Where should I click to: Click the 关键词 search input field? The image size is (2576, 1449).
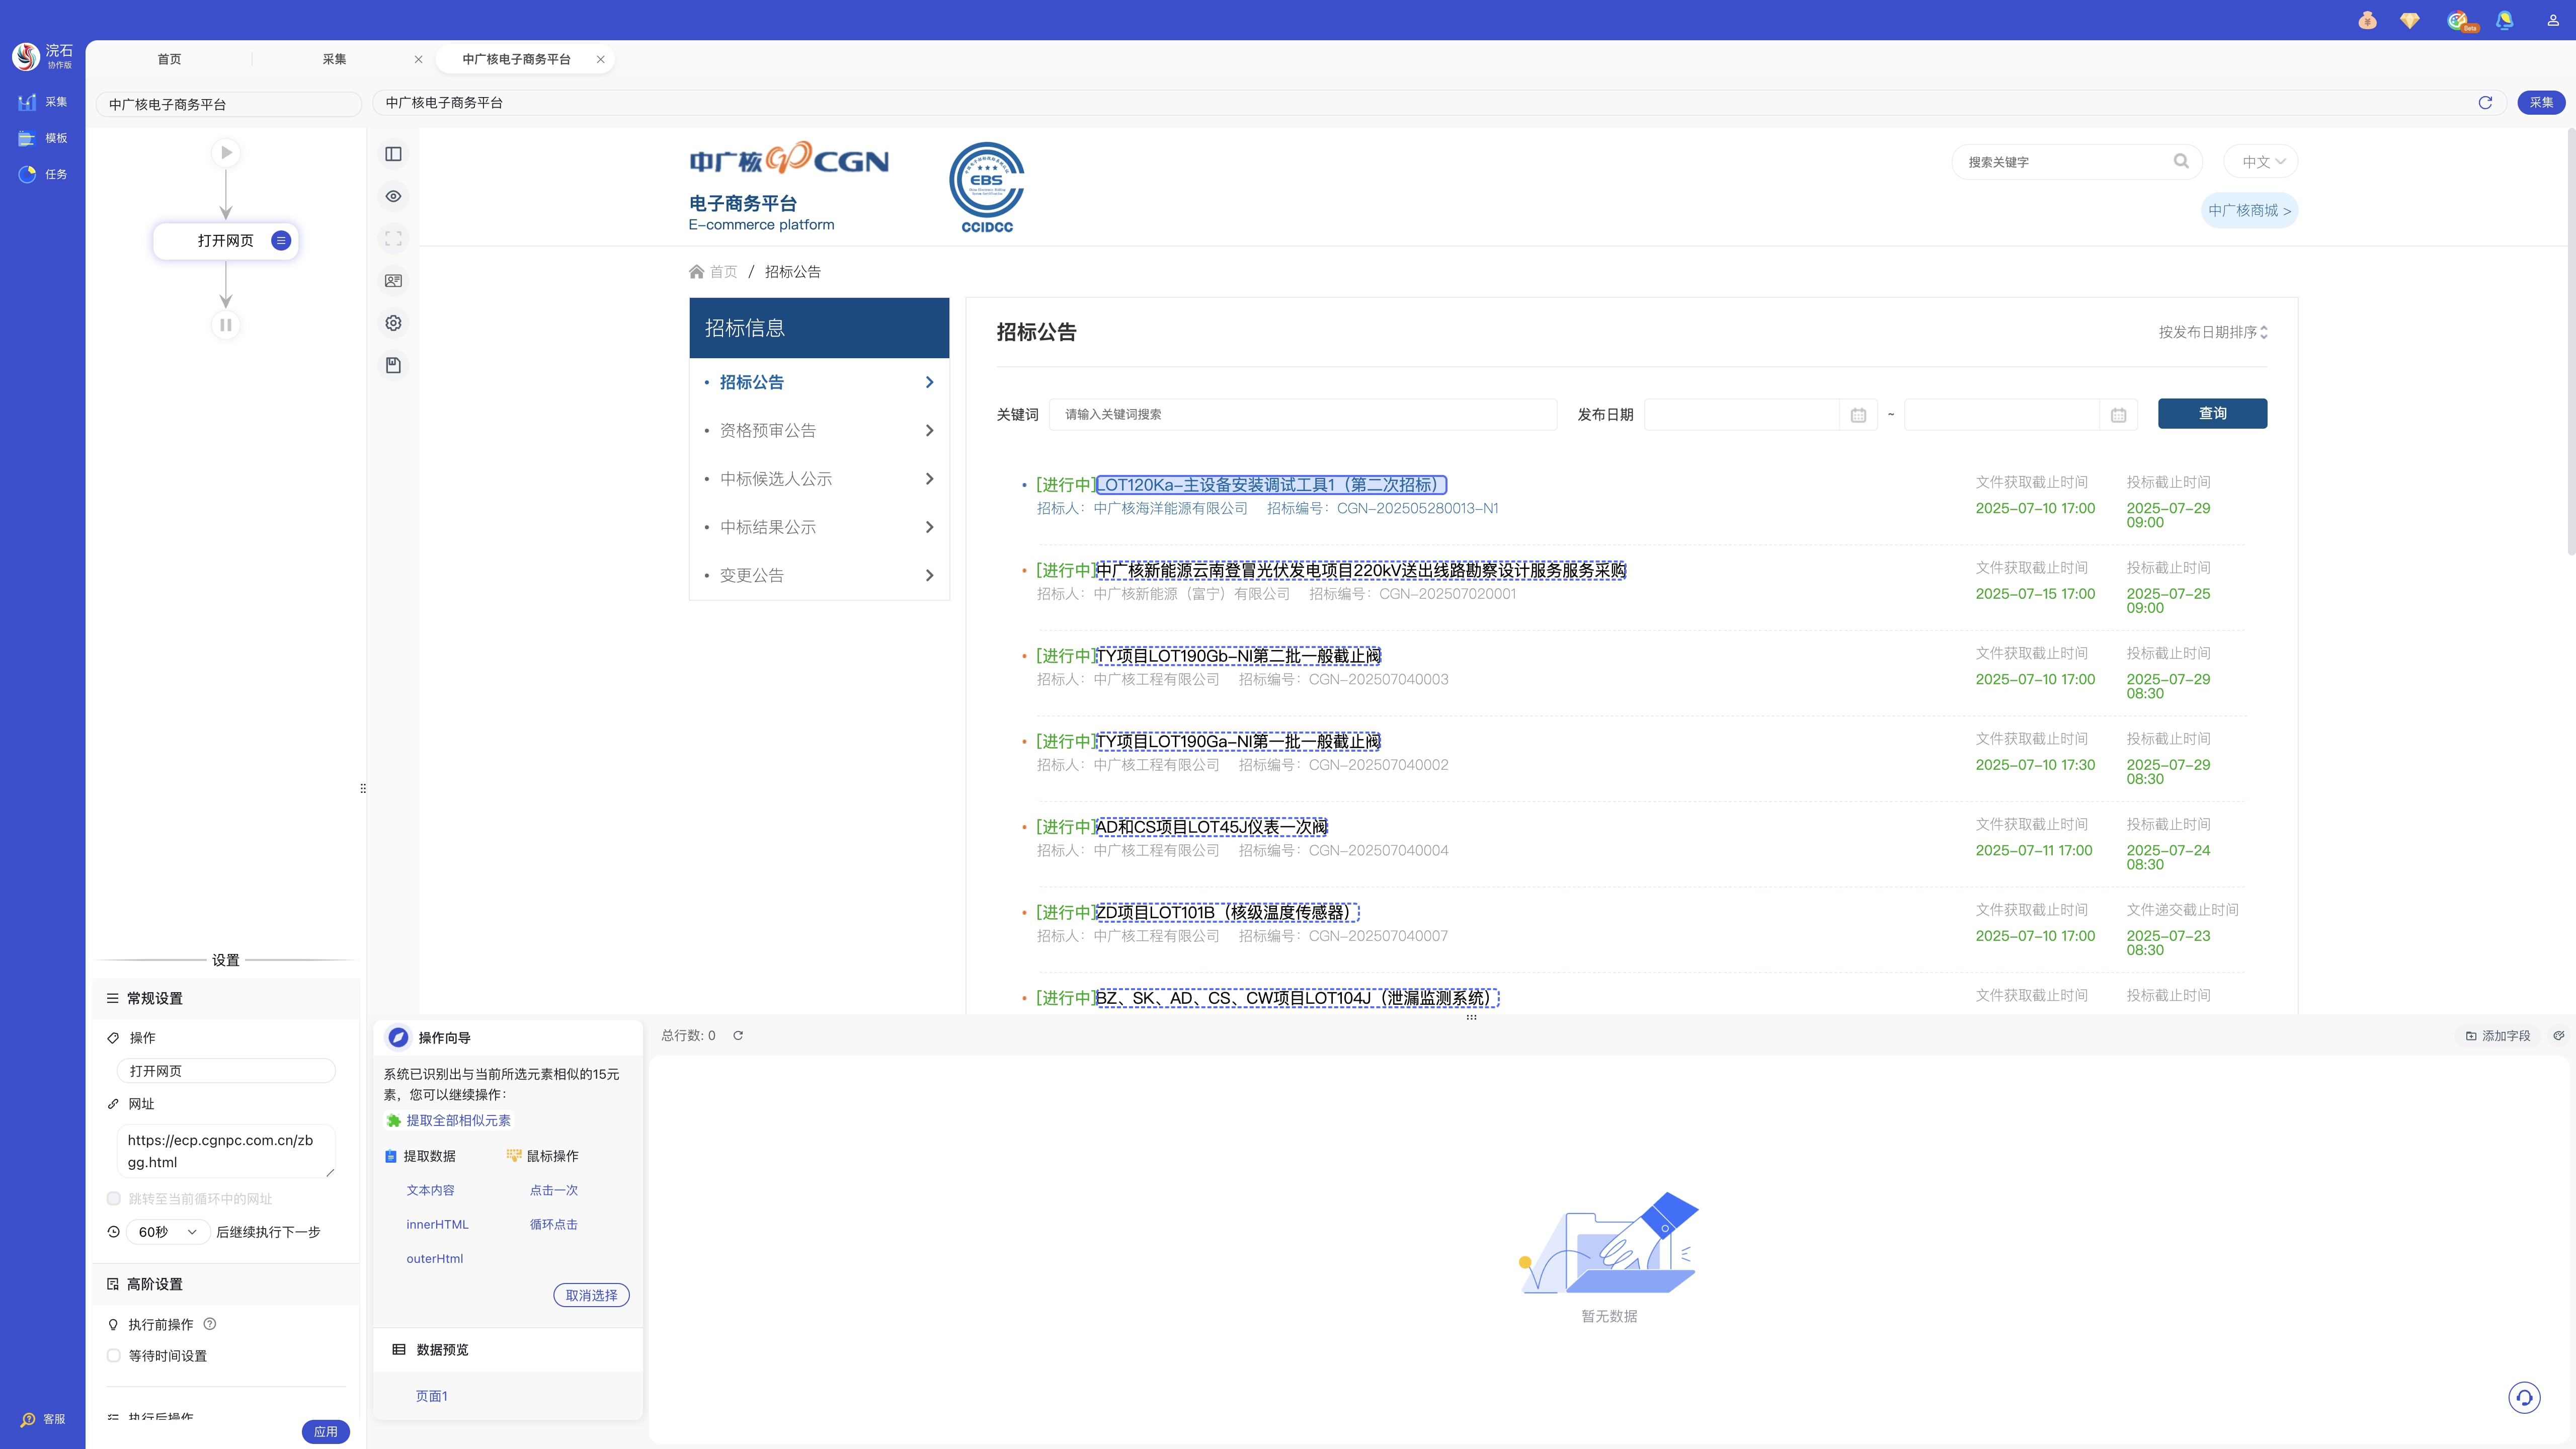1302,414
